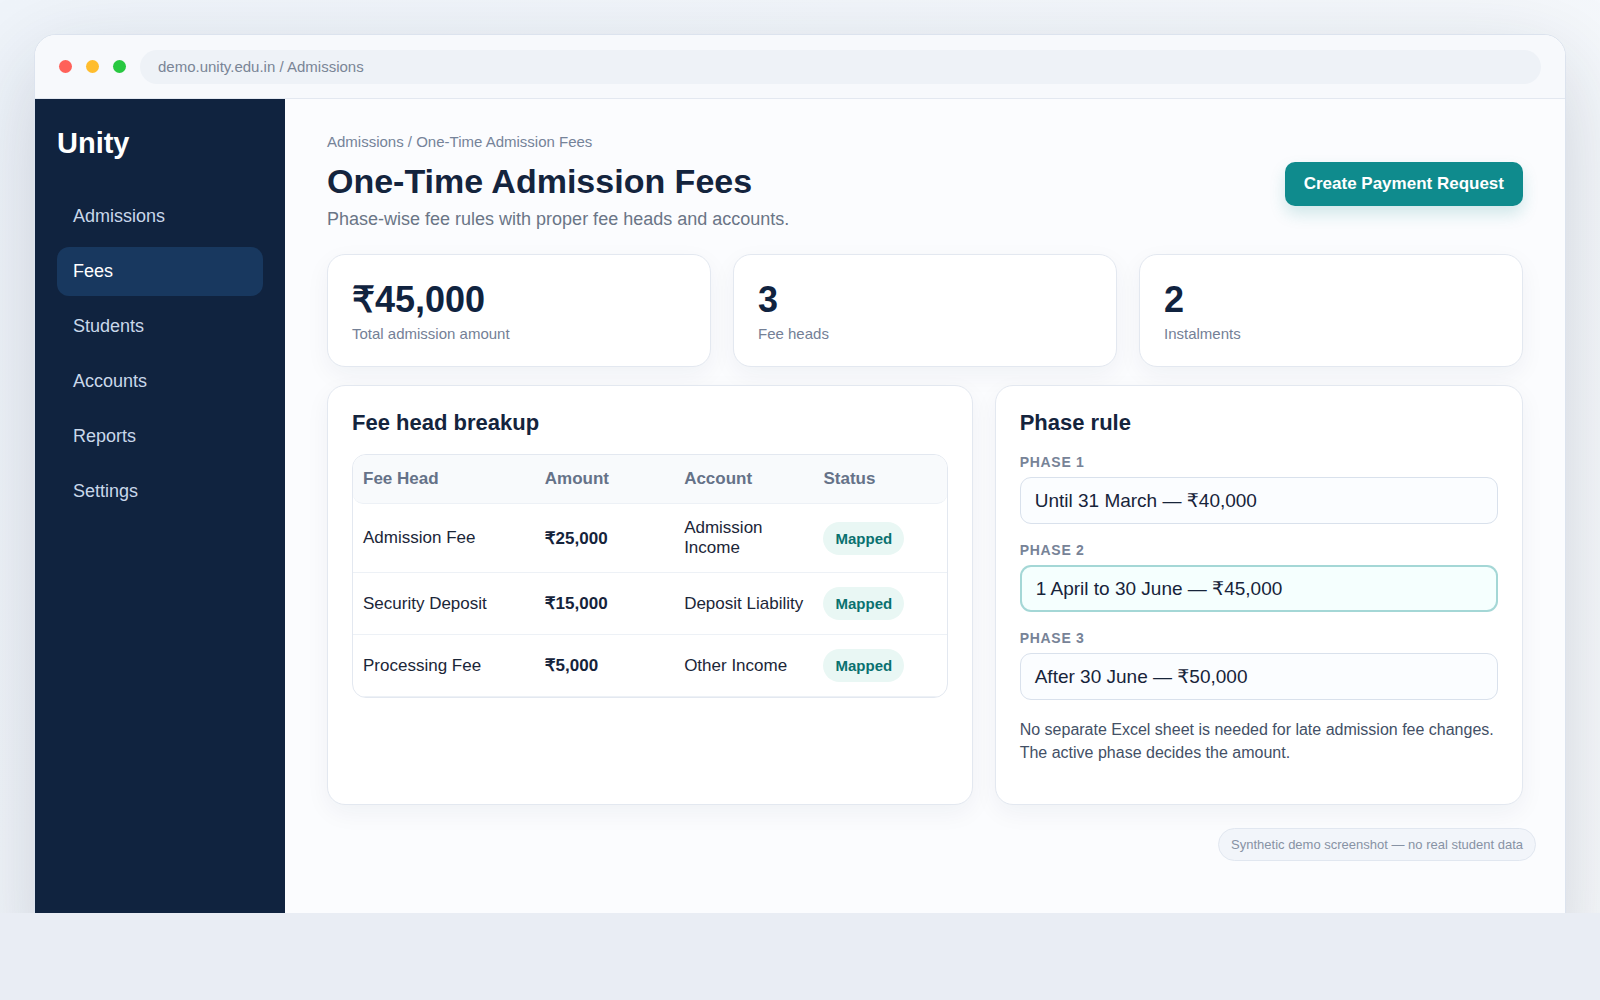
Task: Click the Account column header
Action: 718,479
